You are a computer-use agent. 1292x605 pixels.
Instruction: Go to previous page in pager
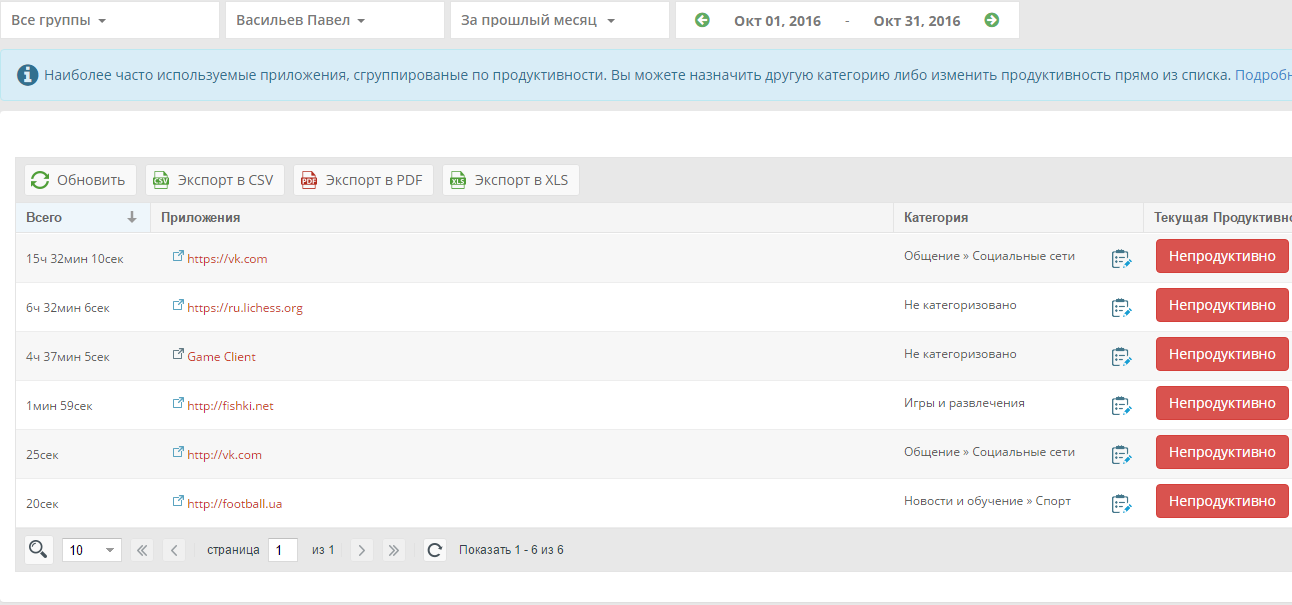[174, 550]
